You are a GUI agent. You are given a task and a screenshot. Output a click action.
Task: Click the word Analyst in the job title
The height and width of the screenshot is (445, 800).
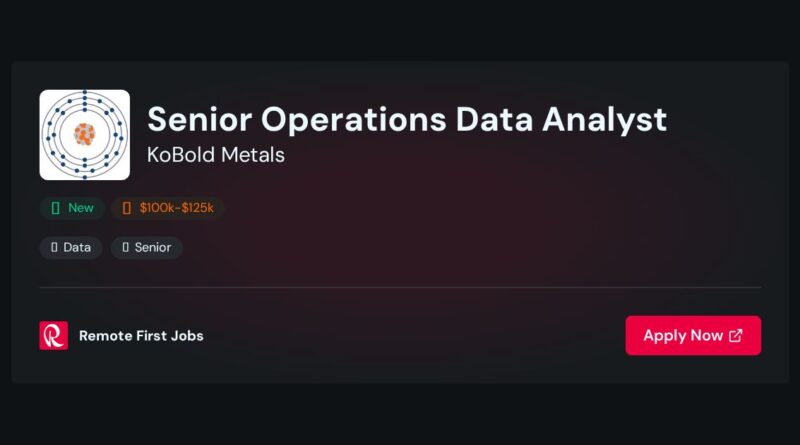(605, 120)
